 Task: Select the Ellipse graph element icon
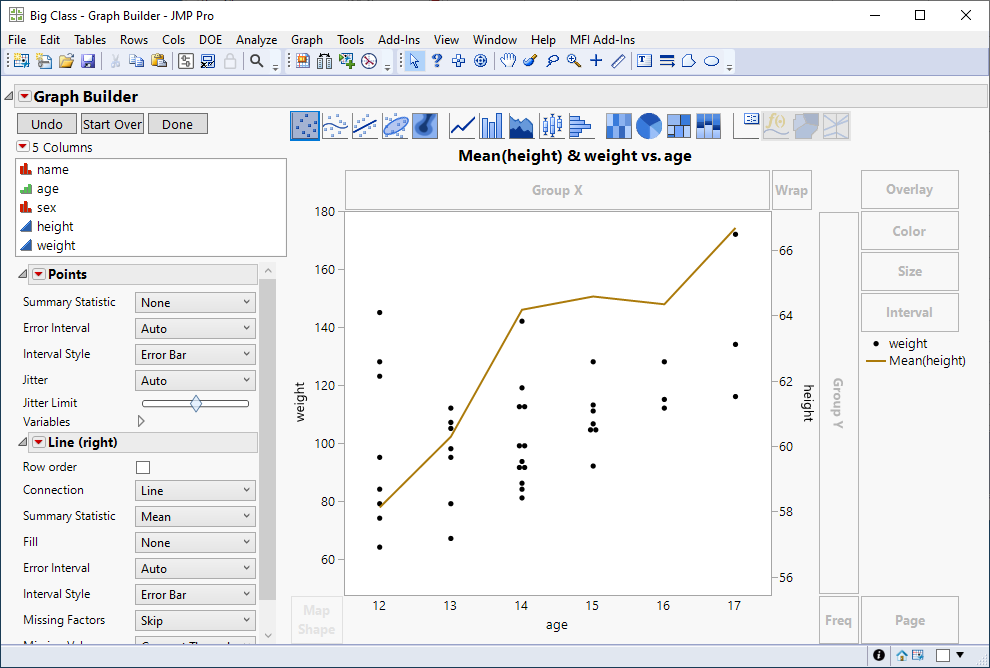click(x=395, y=126)
